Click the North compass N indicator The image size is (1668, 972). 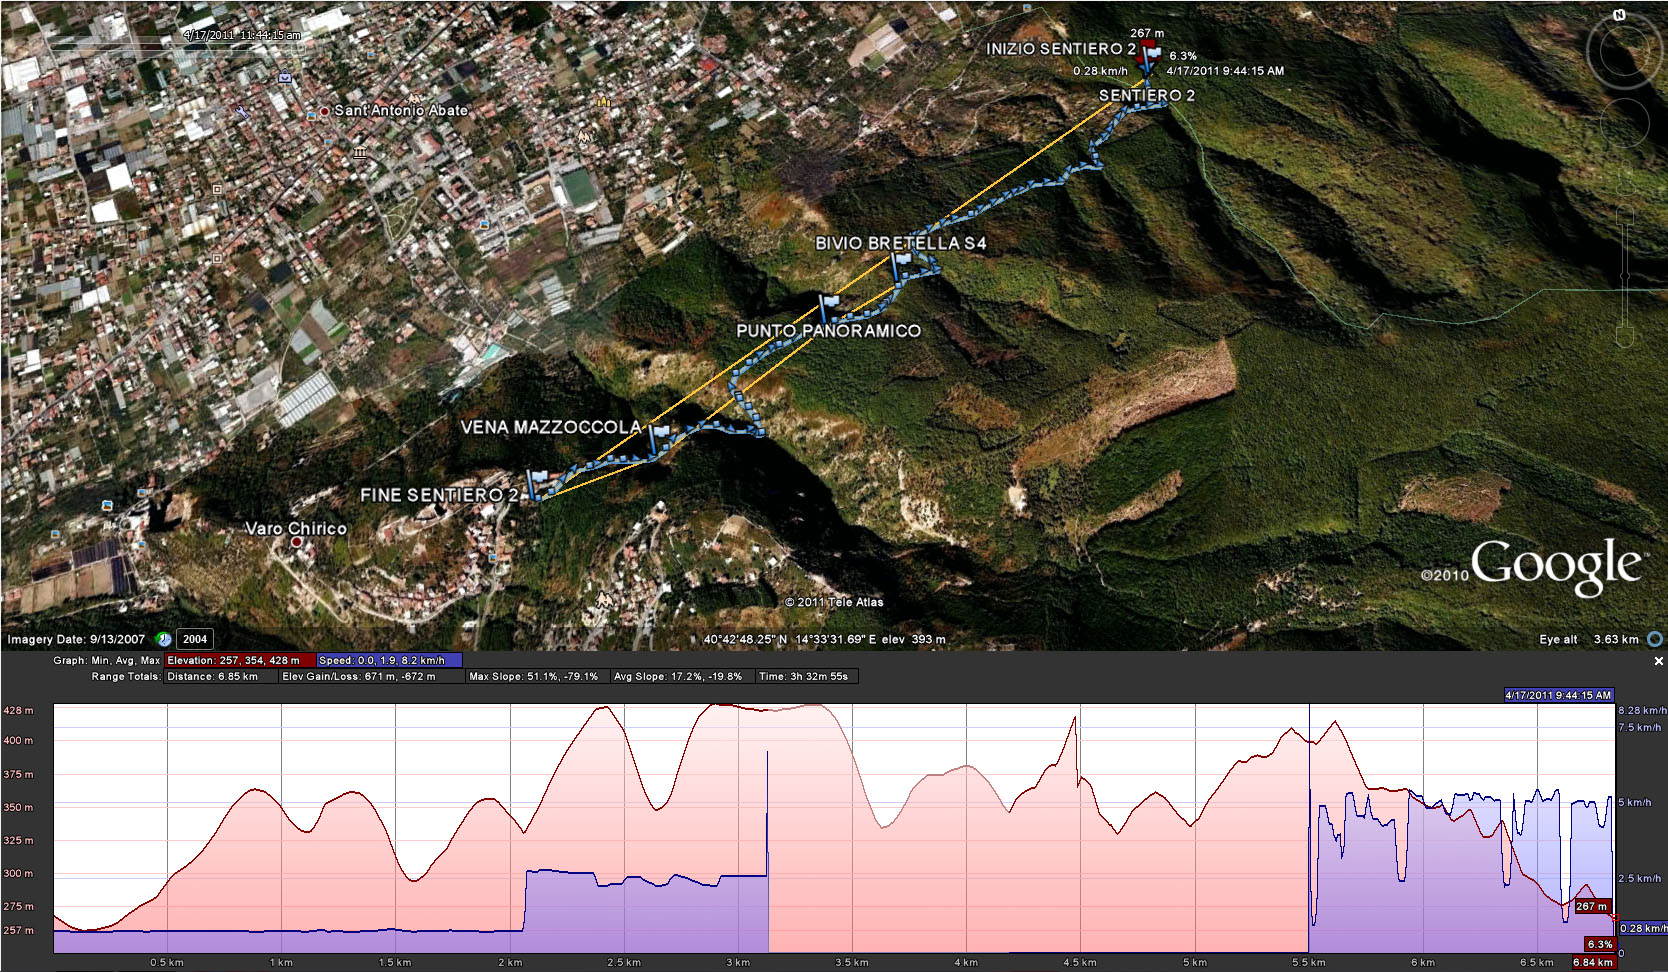1619,15
